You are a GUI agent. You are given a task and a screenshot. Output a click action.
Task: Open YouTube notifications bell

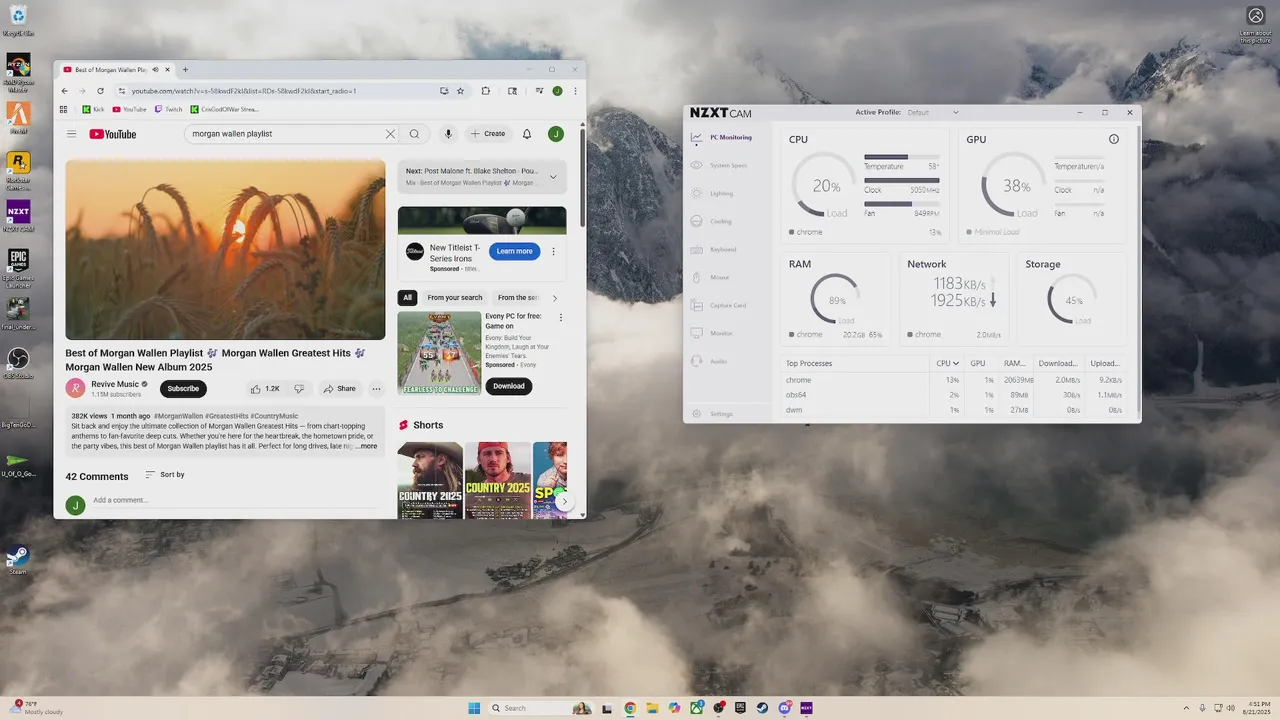527,134
